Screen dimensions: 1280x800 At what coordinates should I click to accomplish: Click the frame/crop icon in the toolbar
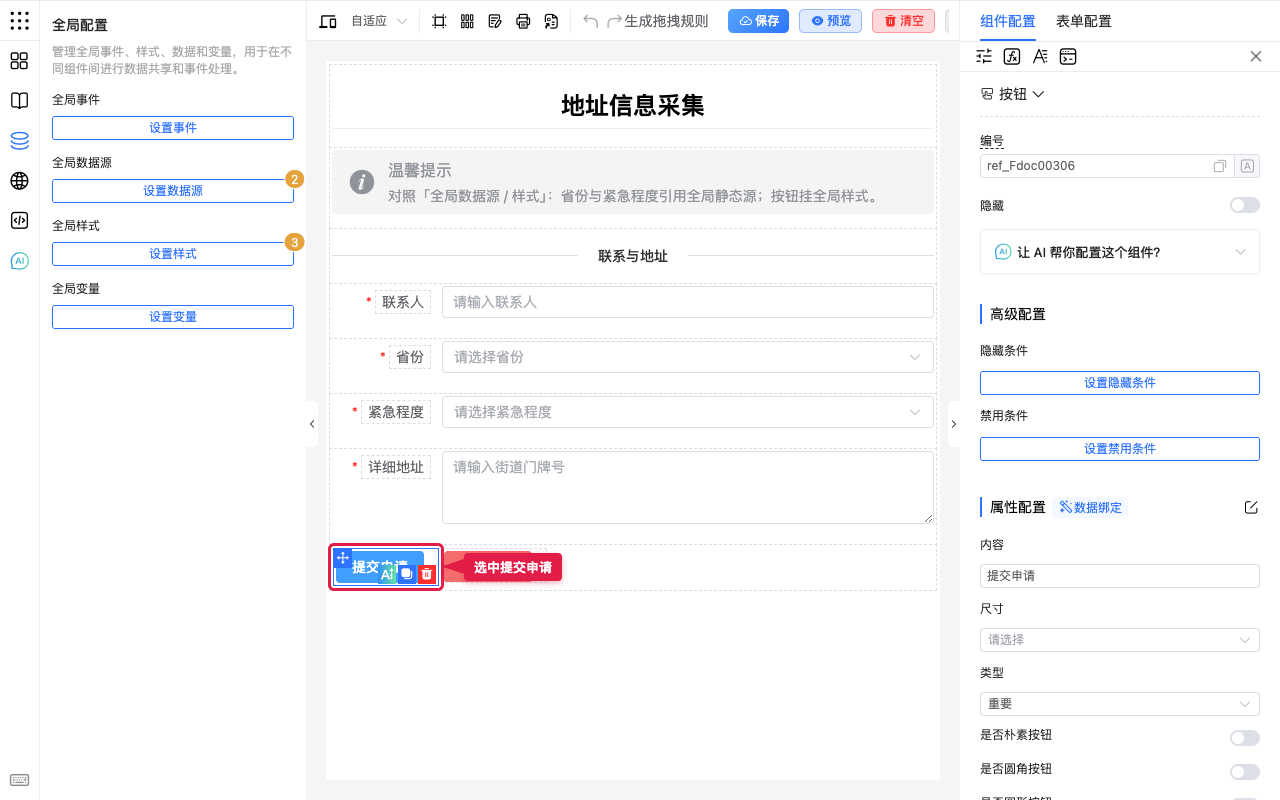(x=439, y=21)
